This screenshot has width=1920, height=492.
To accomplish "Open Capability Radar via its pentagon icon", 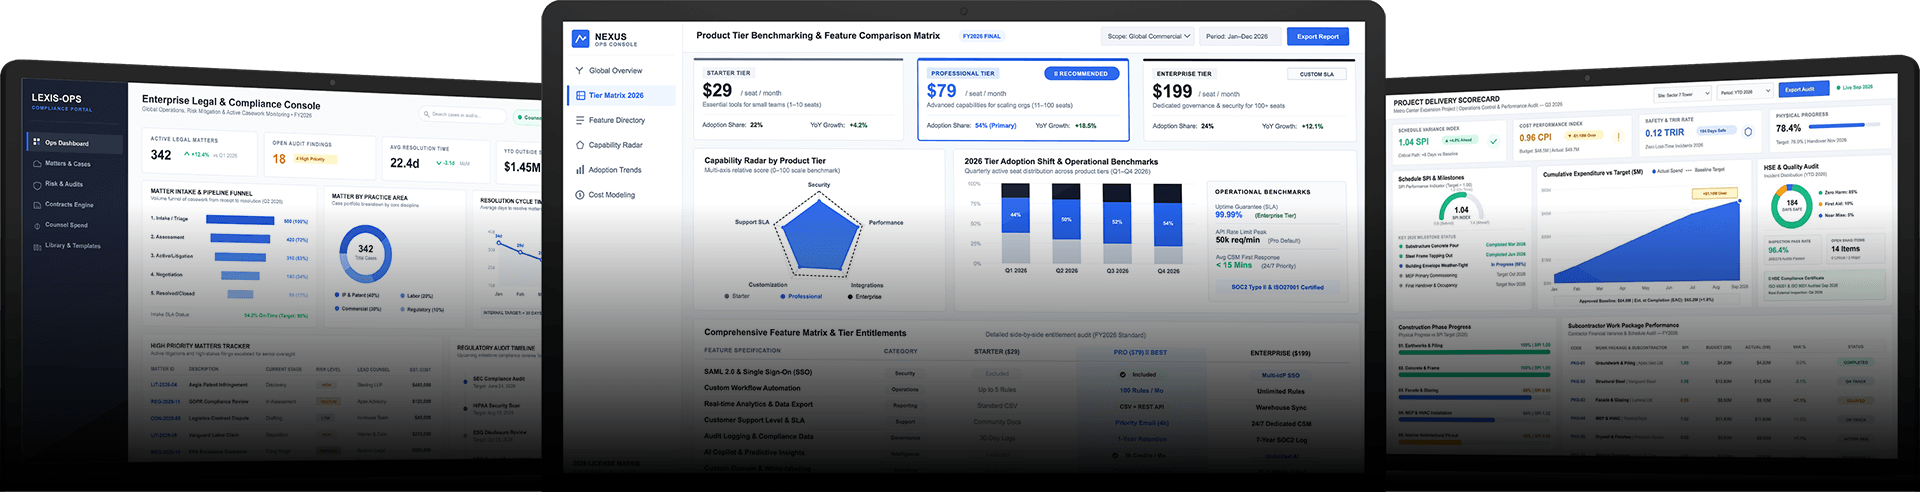I will [x=579, y=145].
